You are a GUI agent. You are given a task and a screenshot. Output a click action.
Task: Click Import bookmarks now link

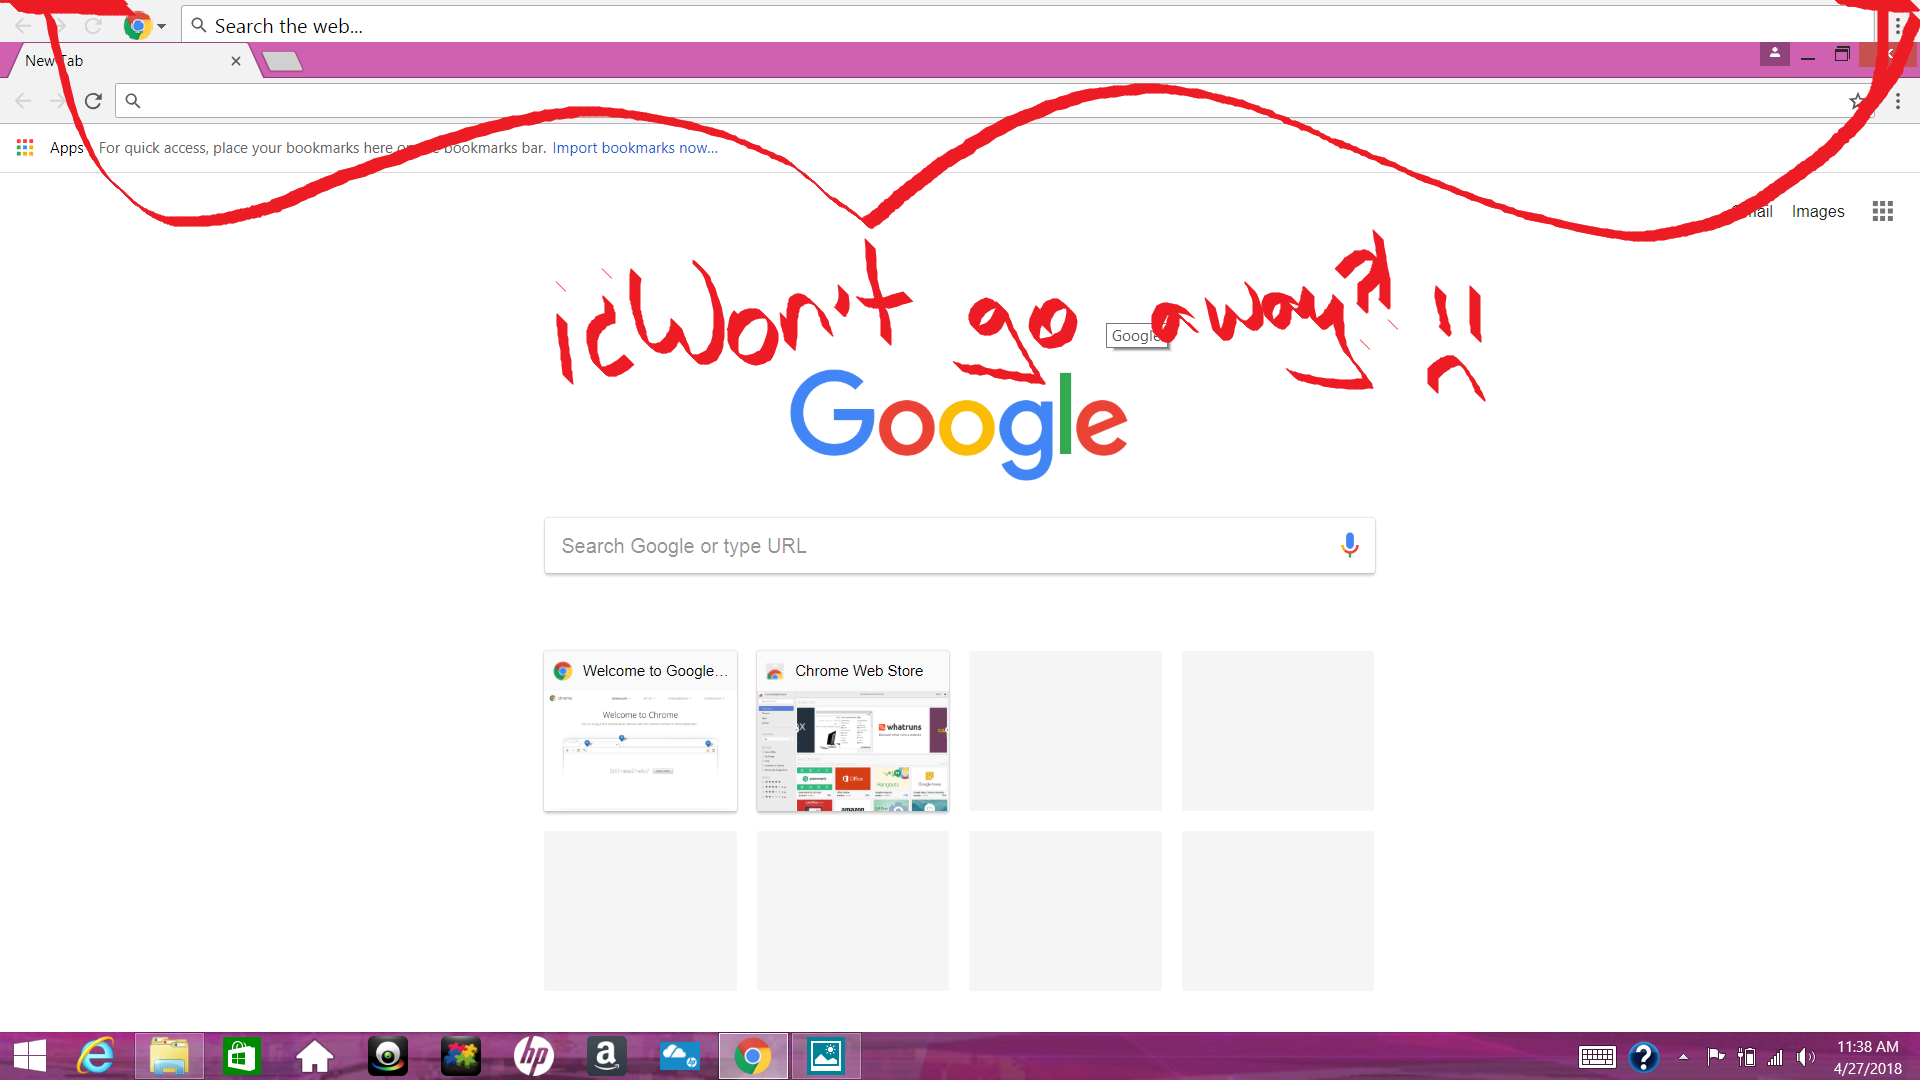[635, 148]
